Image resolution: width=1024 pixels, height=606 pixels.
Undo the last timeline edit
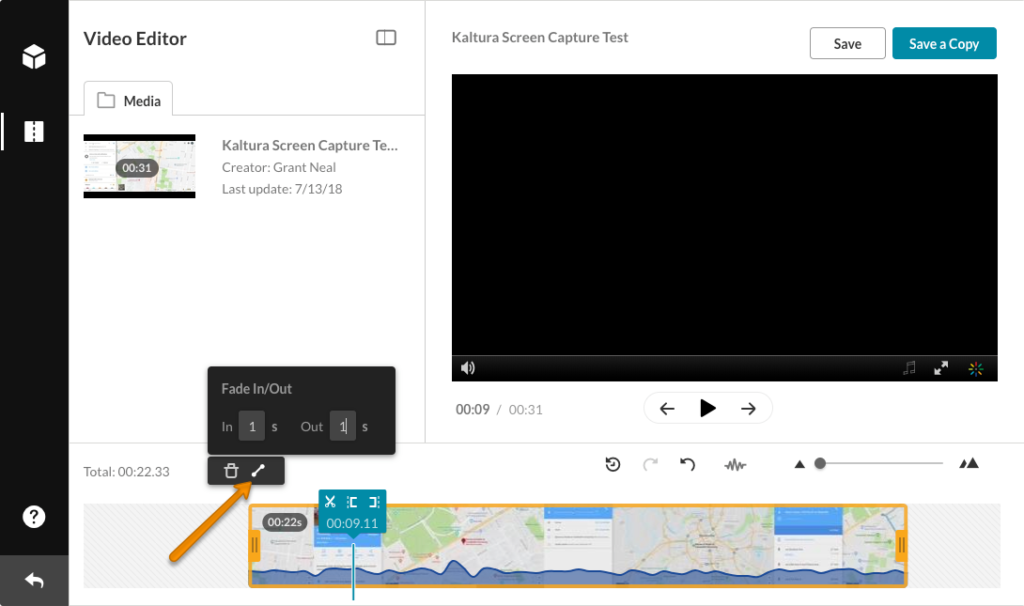687,462
